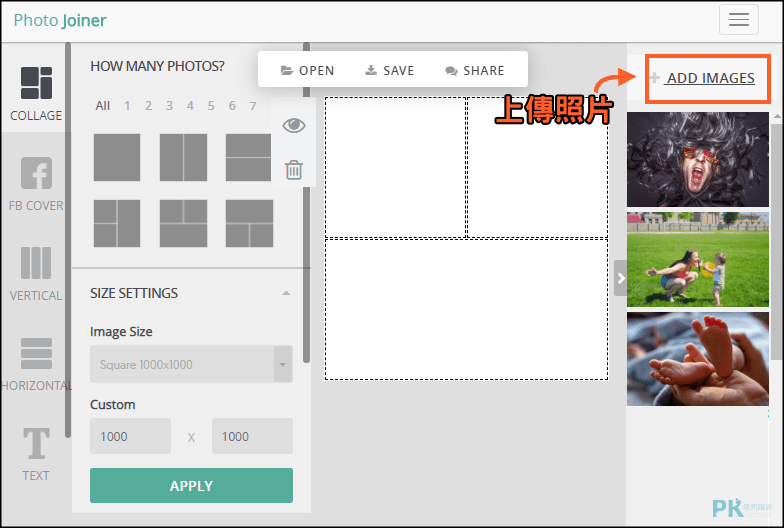Collapse the image sidebar with the arrow

[620, 278]
